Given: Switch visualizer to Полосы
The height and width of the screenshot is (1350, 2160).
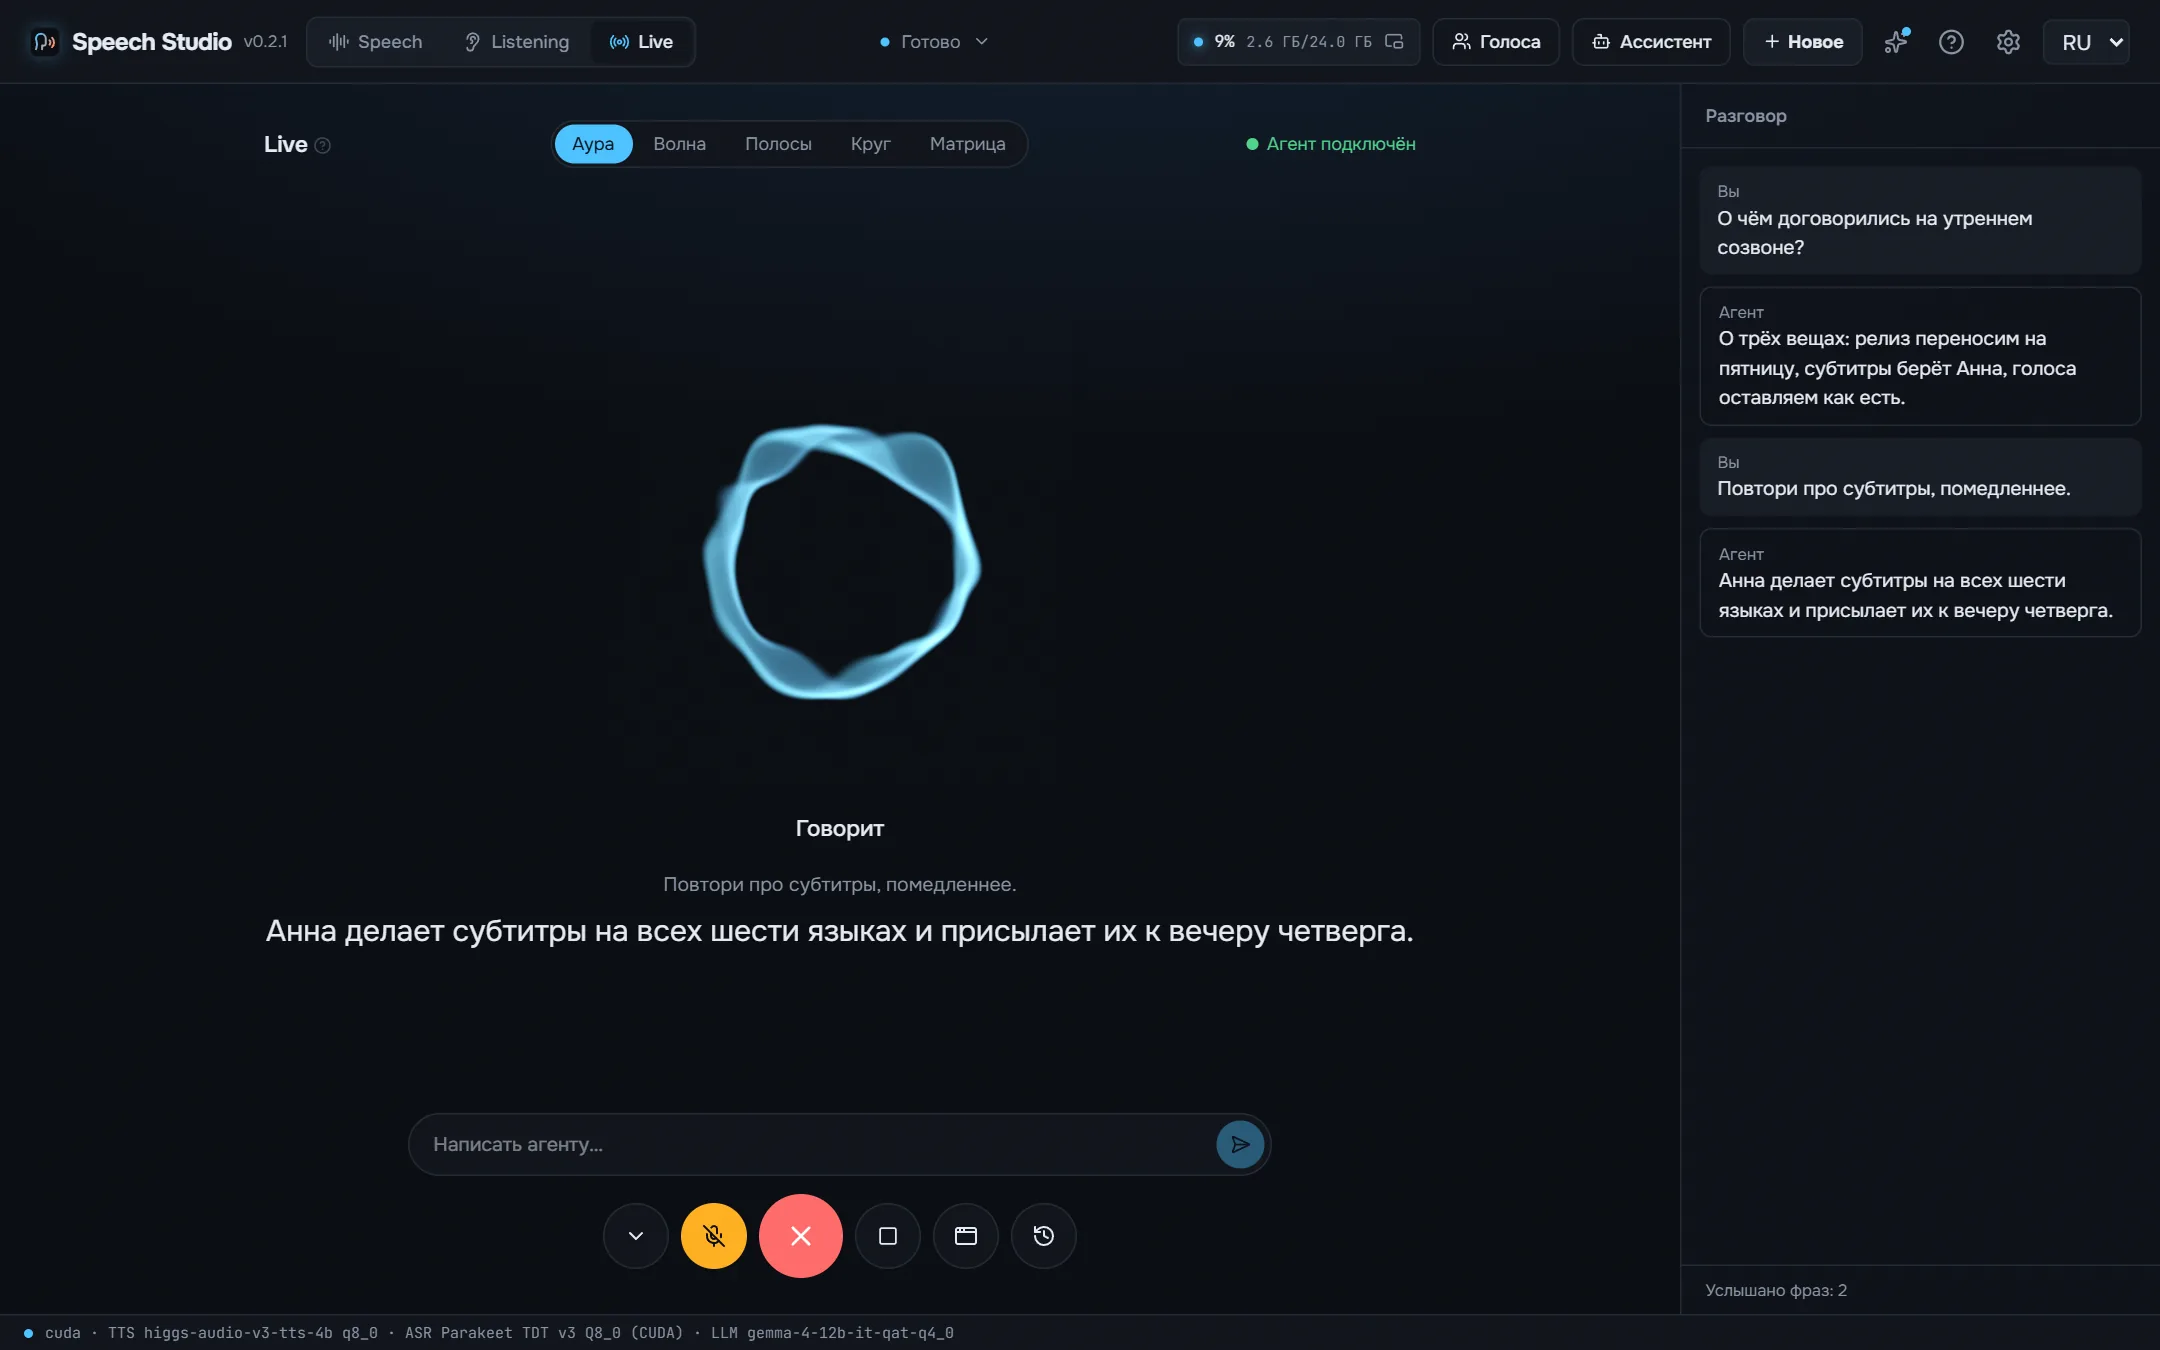Looking at the screenshot, I should click(778, 144).
